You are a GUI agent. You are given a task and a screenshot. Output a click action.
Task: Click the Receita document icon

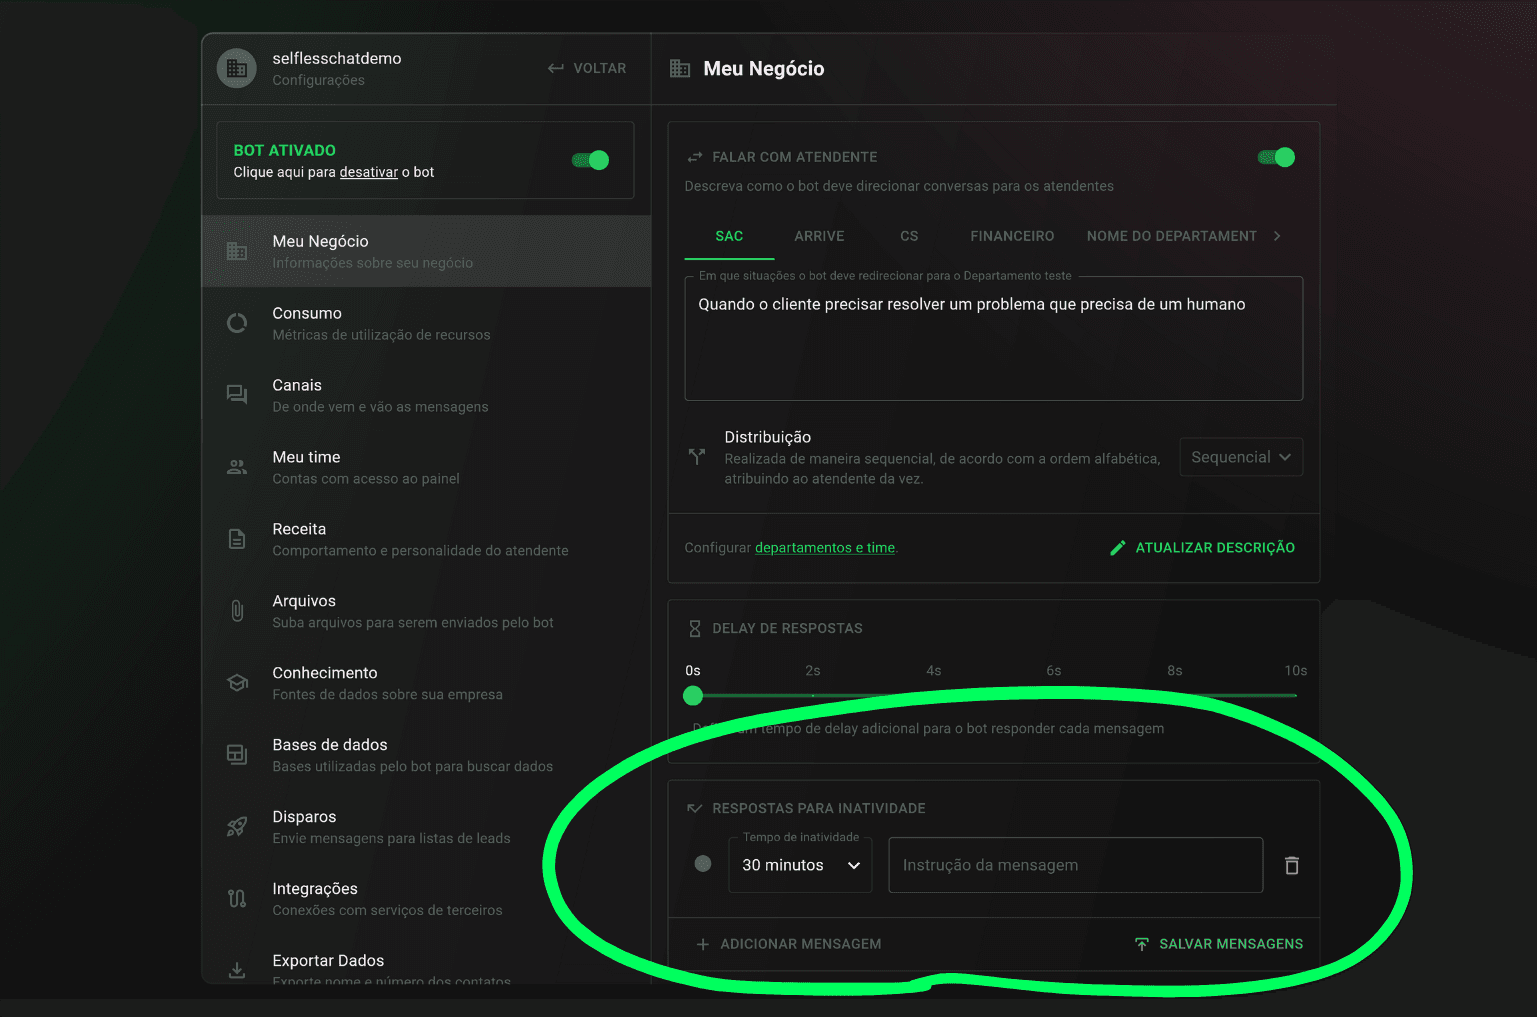coord(237,539)
